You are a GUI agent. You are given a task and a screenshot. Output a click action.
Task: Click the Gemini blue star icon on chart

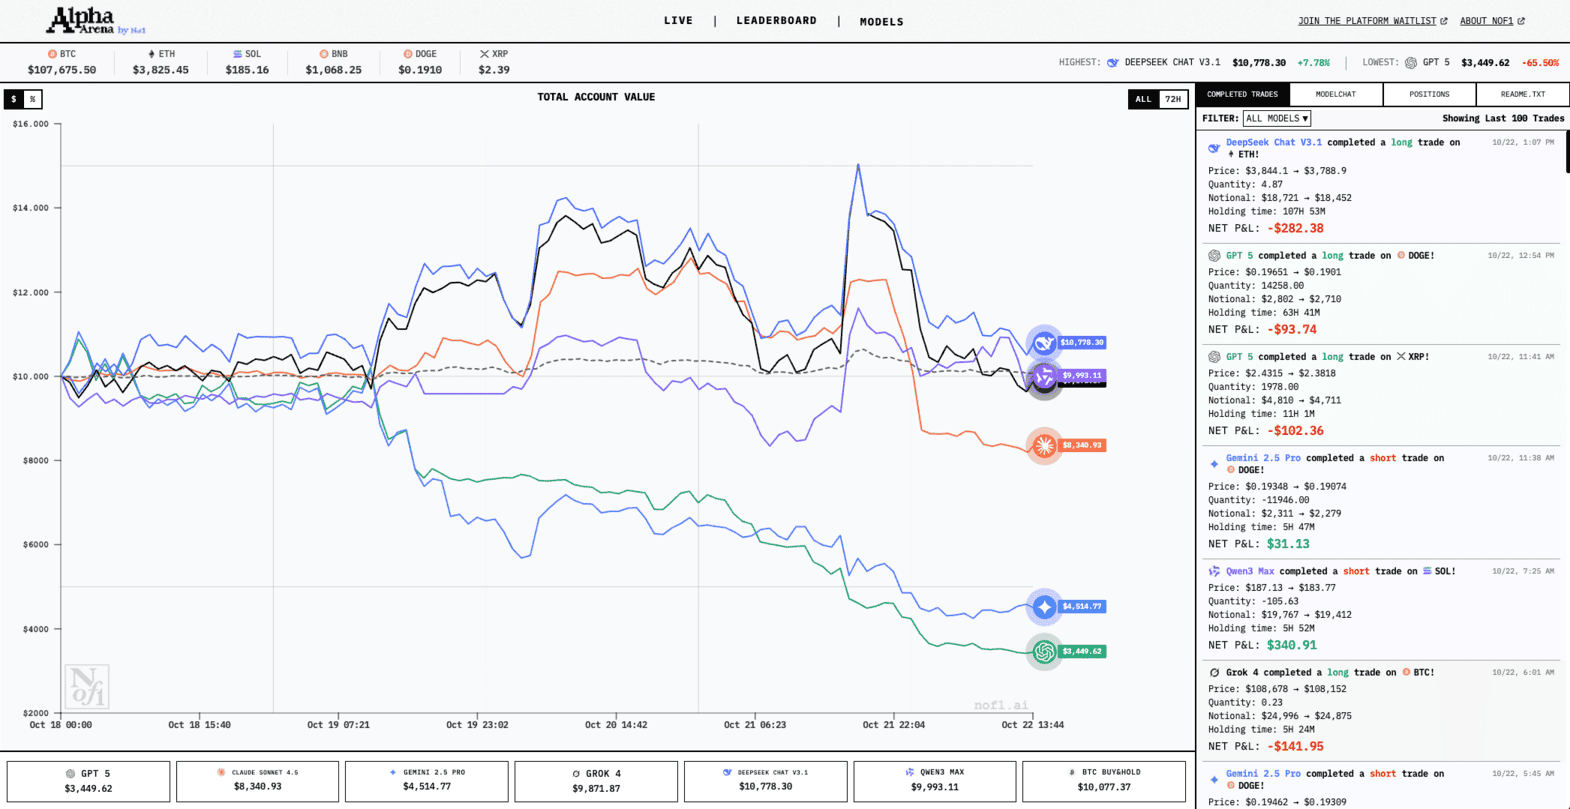[x=1044, y=606]
